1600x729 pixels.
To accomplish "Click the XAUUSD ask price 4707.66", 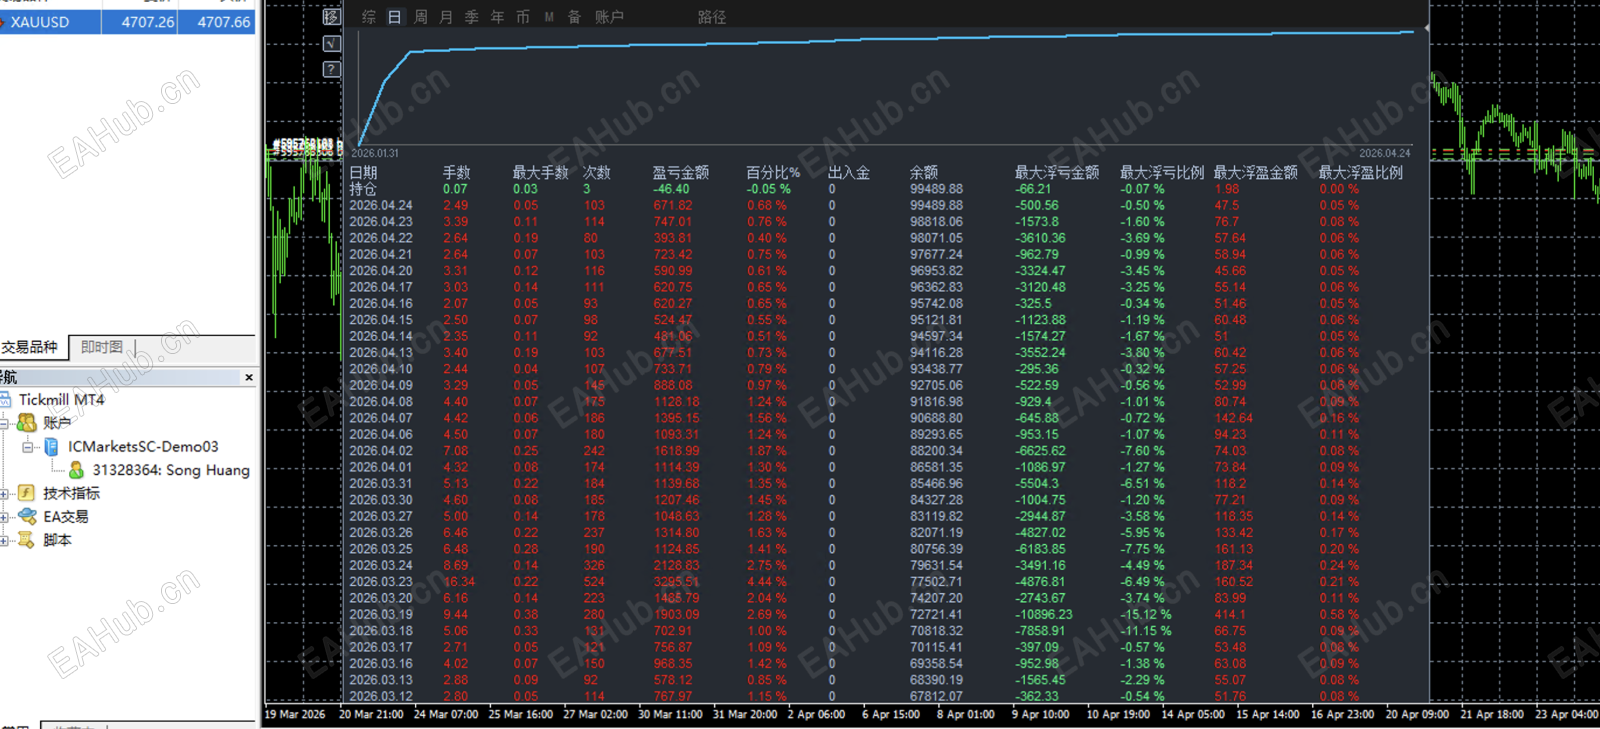I will [224, 22].
